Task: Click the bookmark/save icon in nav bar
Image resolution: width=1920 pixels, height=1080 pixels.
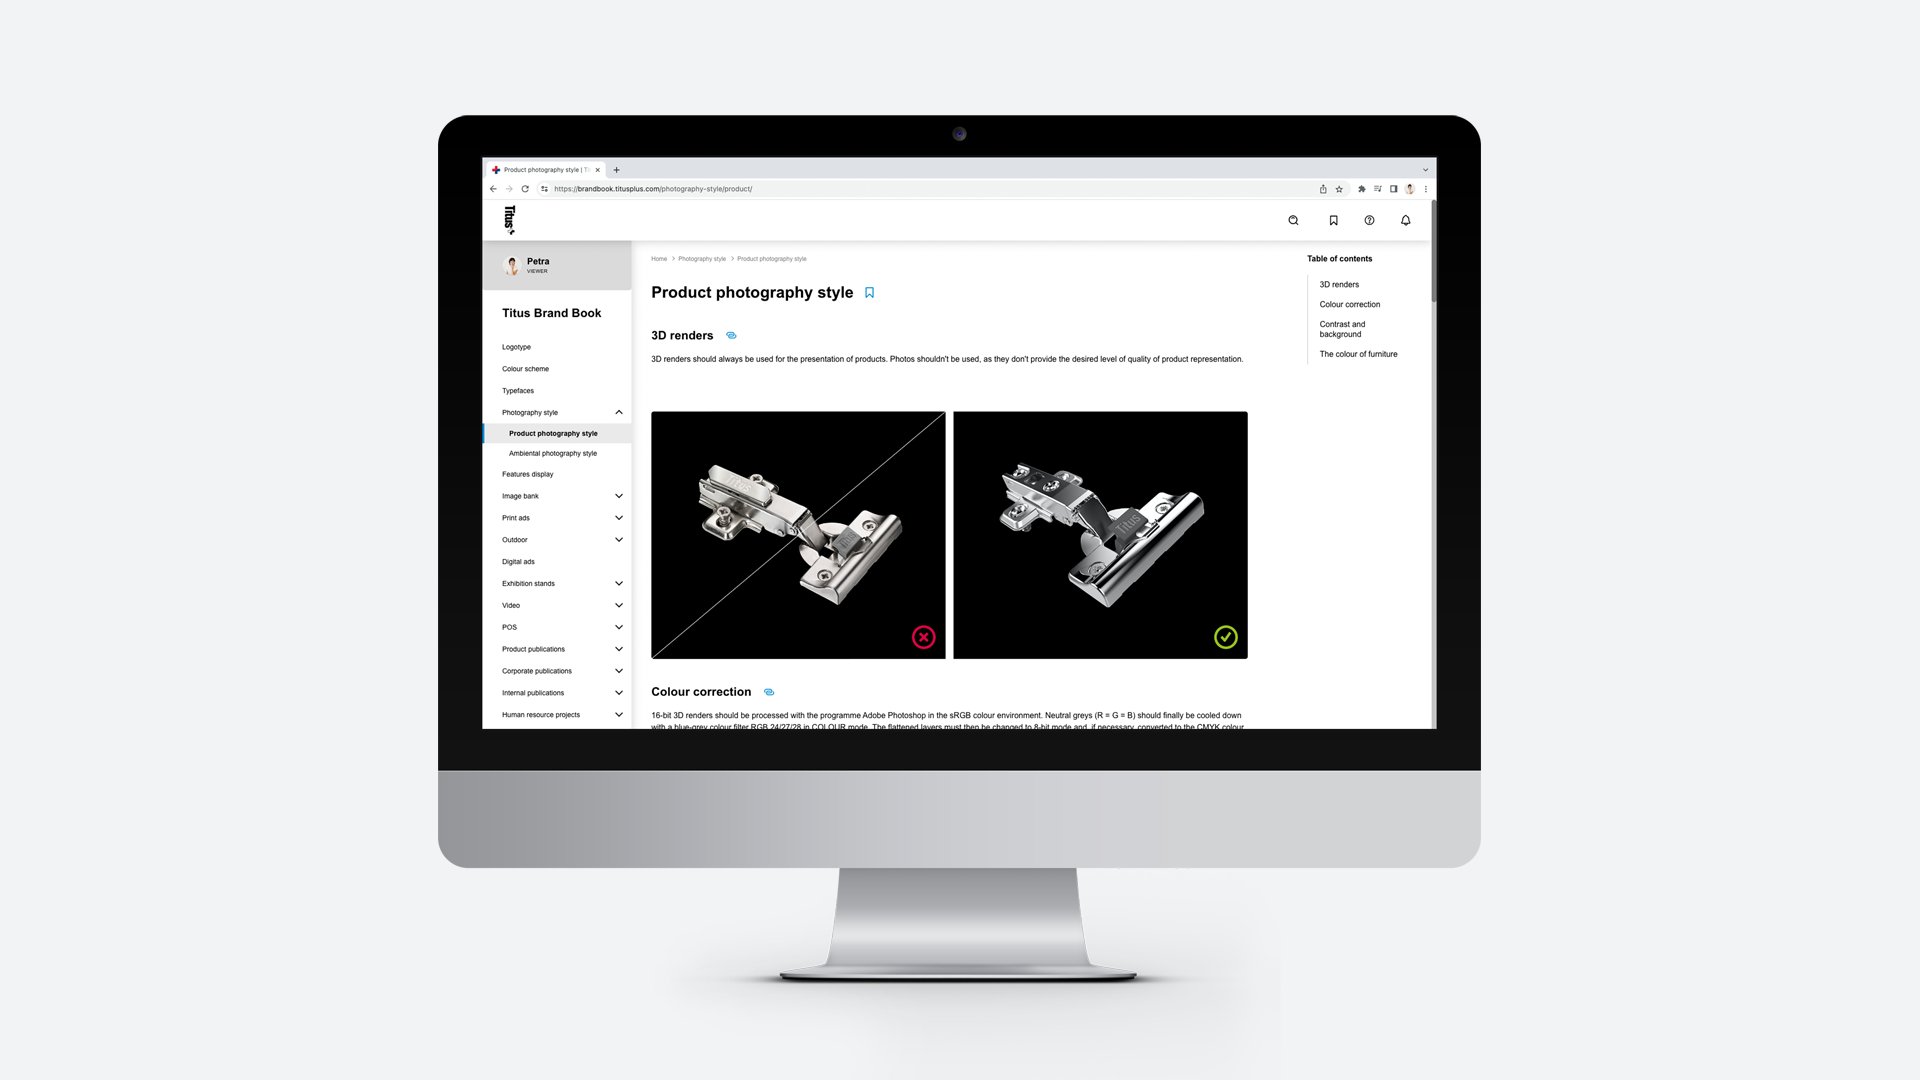Action: pyautogui.click(x=1333, y=219)
